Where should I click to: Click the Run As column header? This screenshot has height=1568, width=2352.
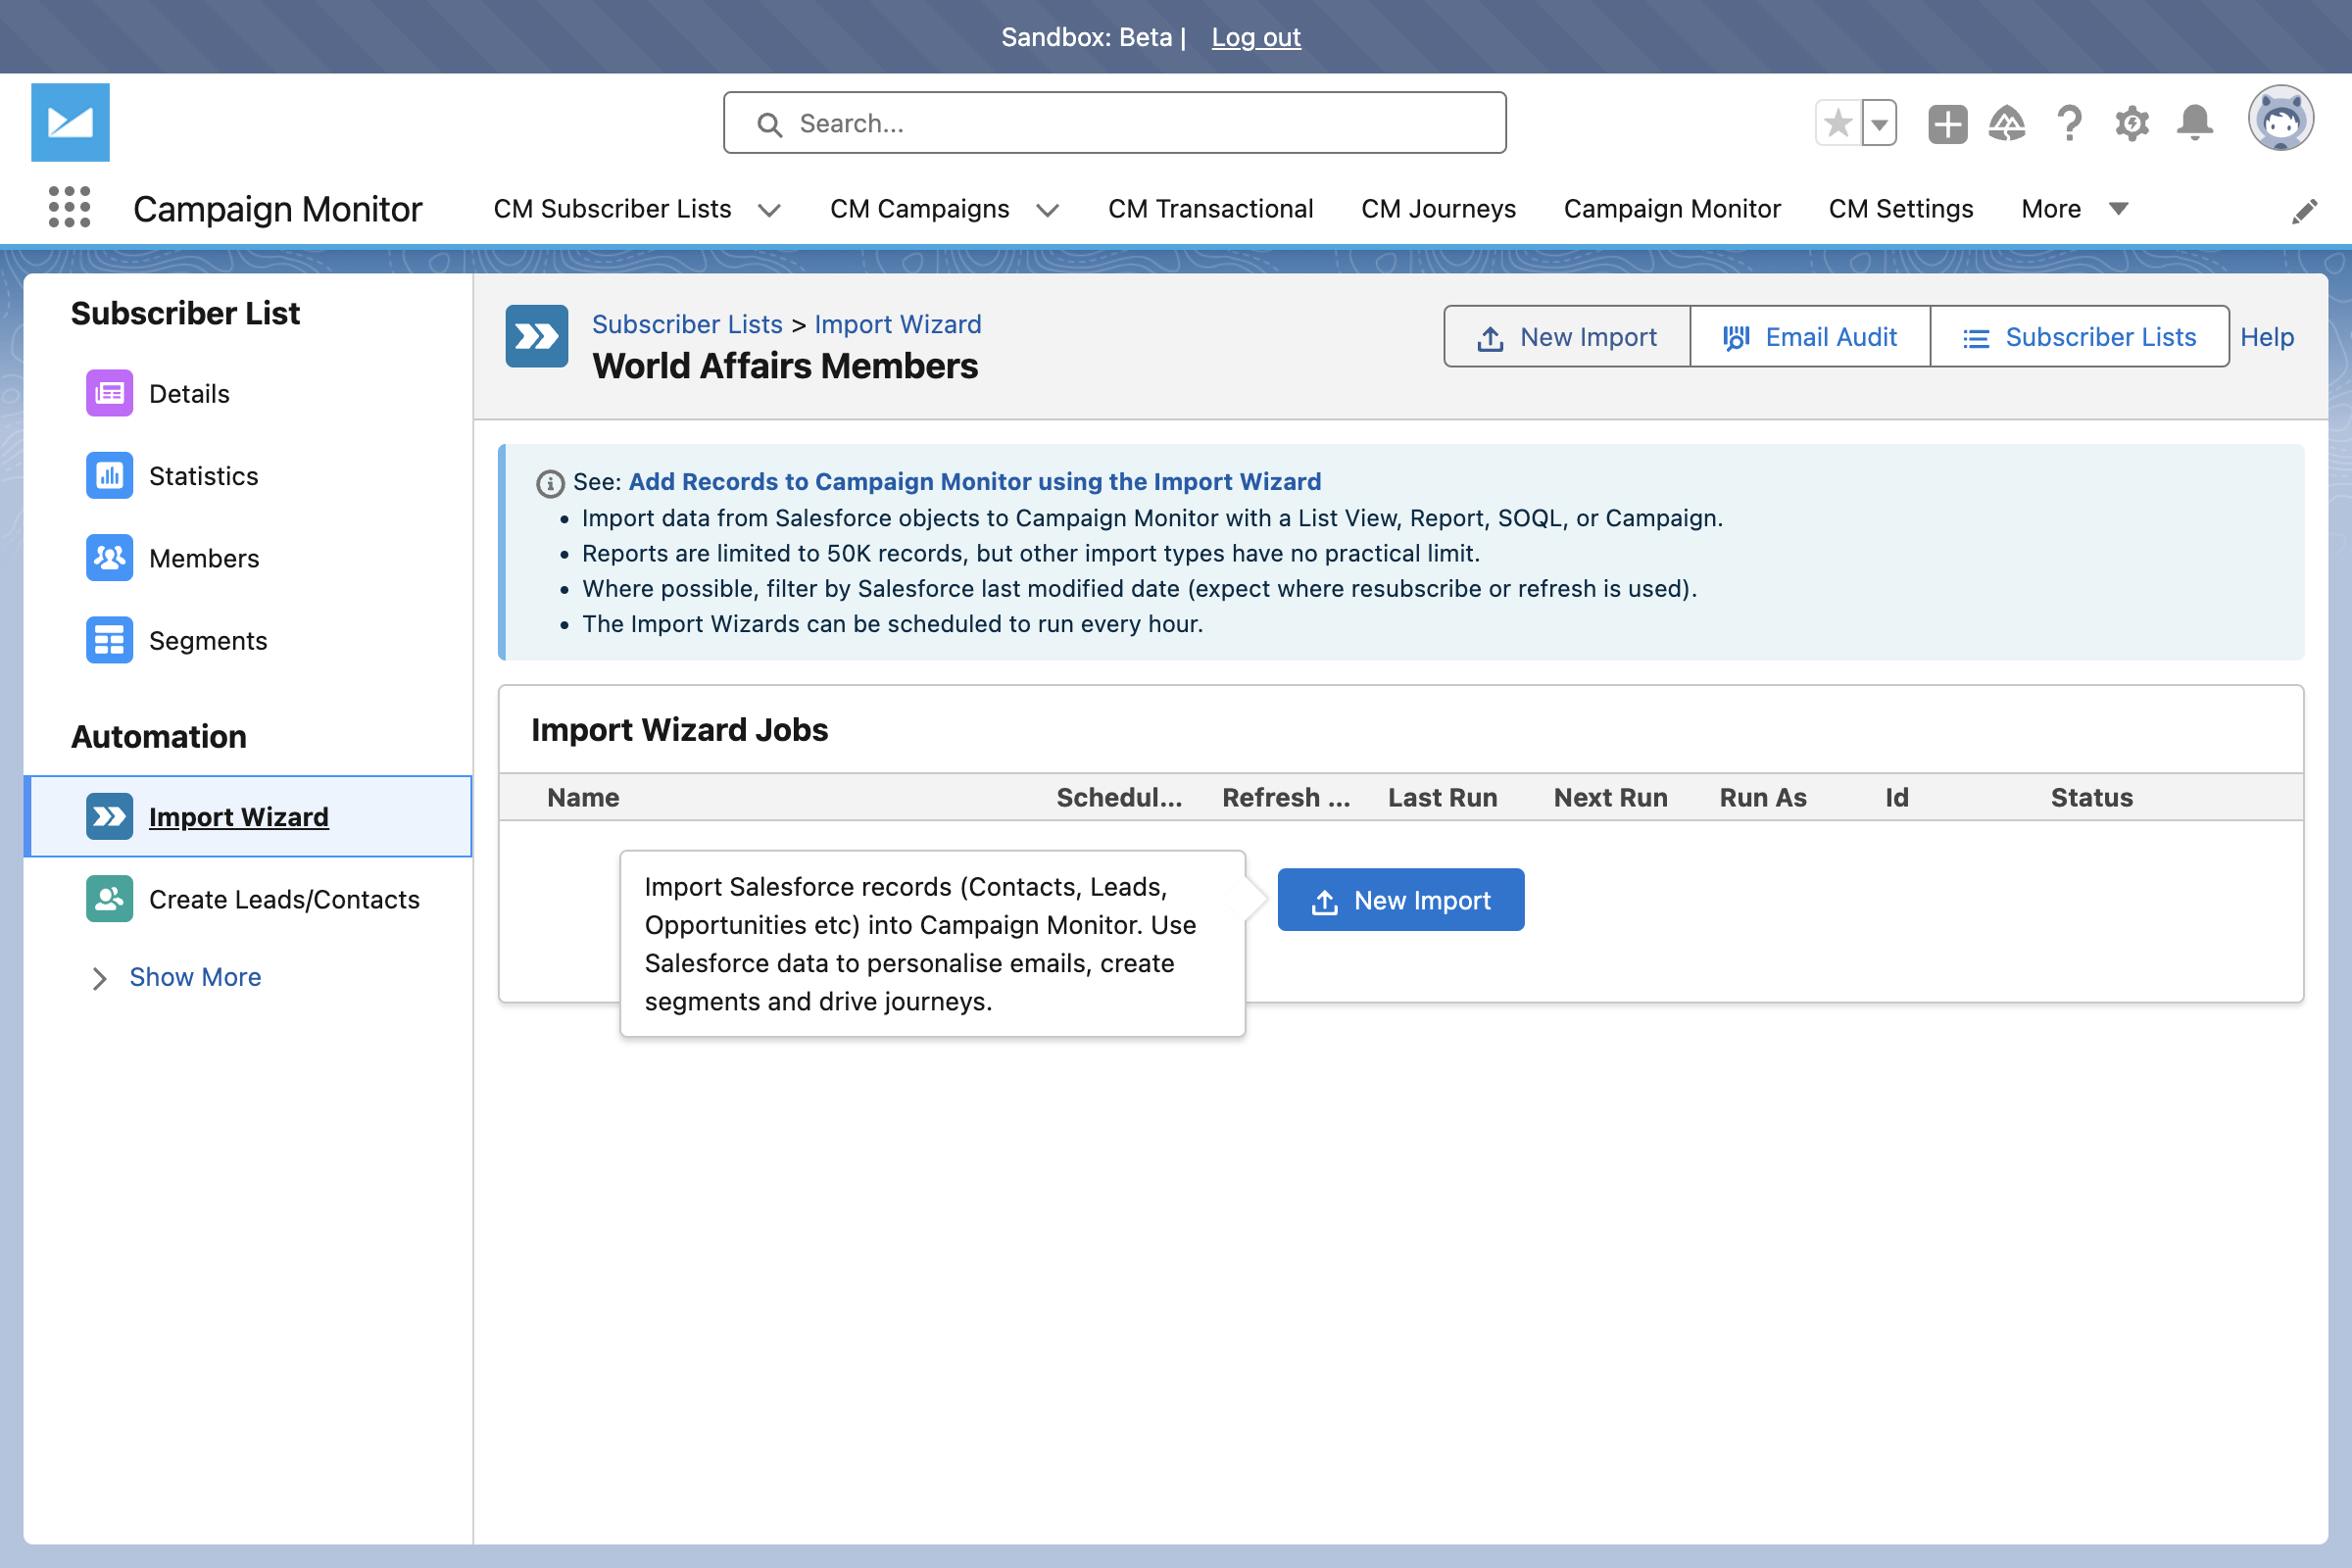click(1763, 797)
